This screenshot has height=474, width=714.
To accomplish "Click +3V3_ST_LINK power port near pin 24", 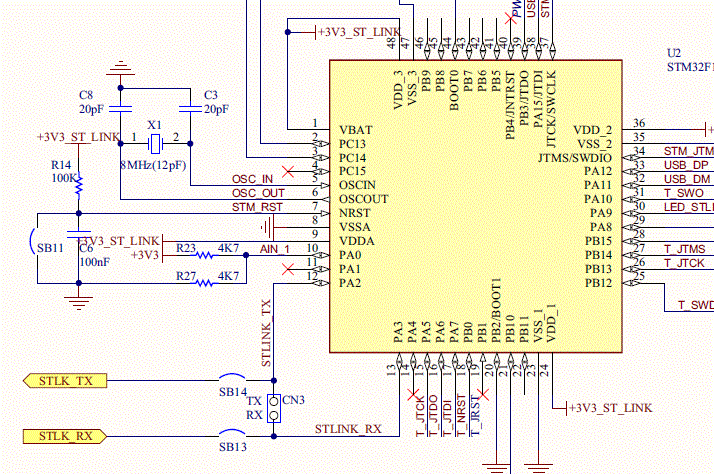I will pos(610,408).
